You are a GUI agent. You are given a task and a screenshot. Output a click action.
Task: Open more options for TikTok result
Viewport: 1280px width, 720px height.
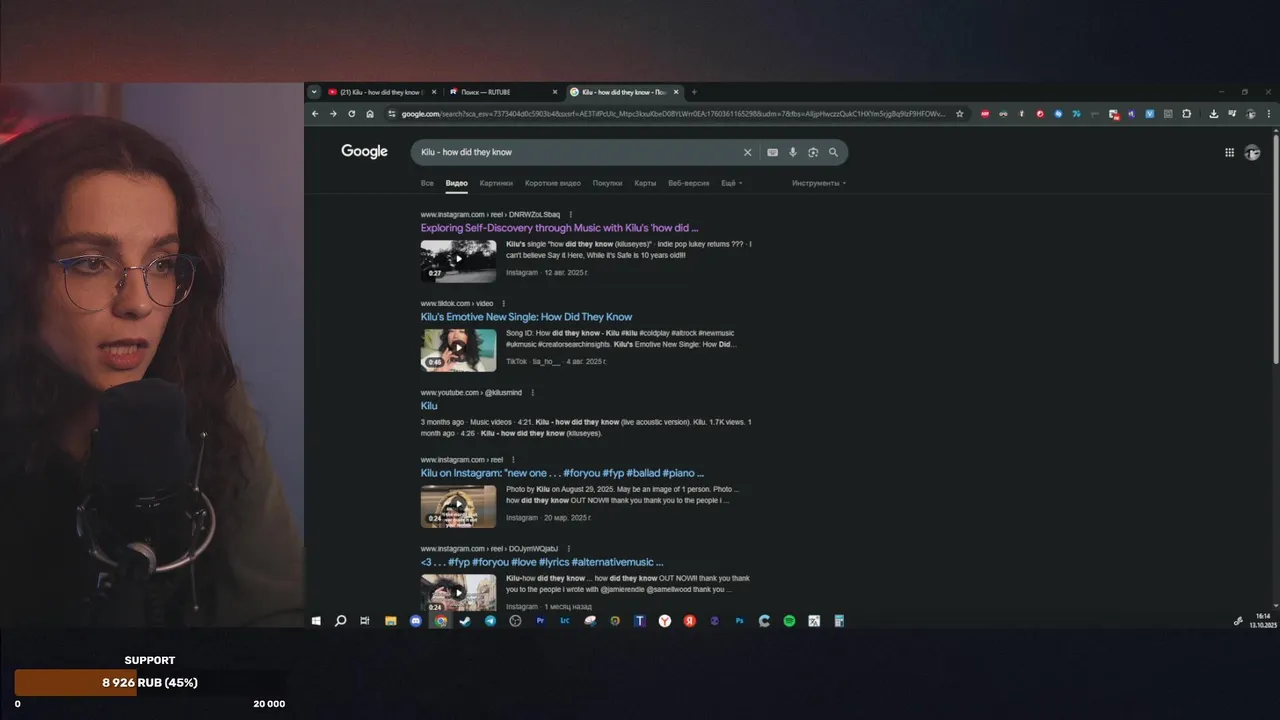point(503,303)
